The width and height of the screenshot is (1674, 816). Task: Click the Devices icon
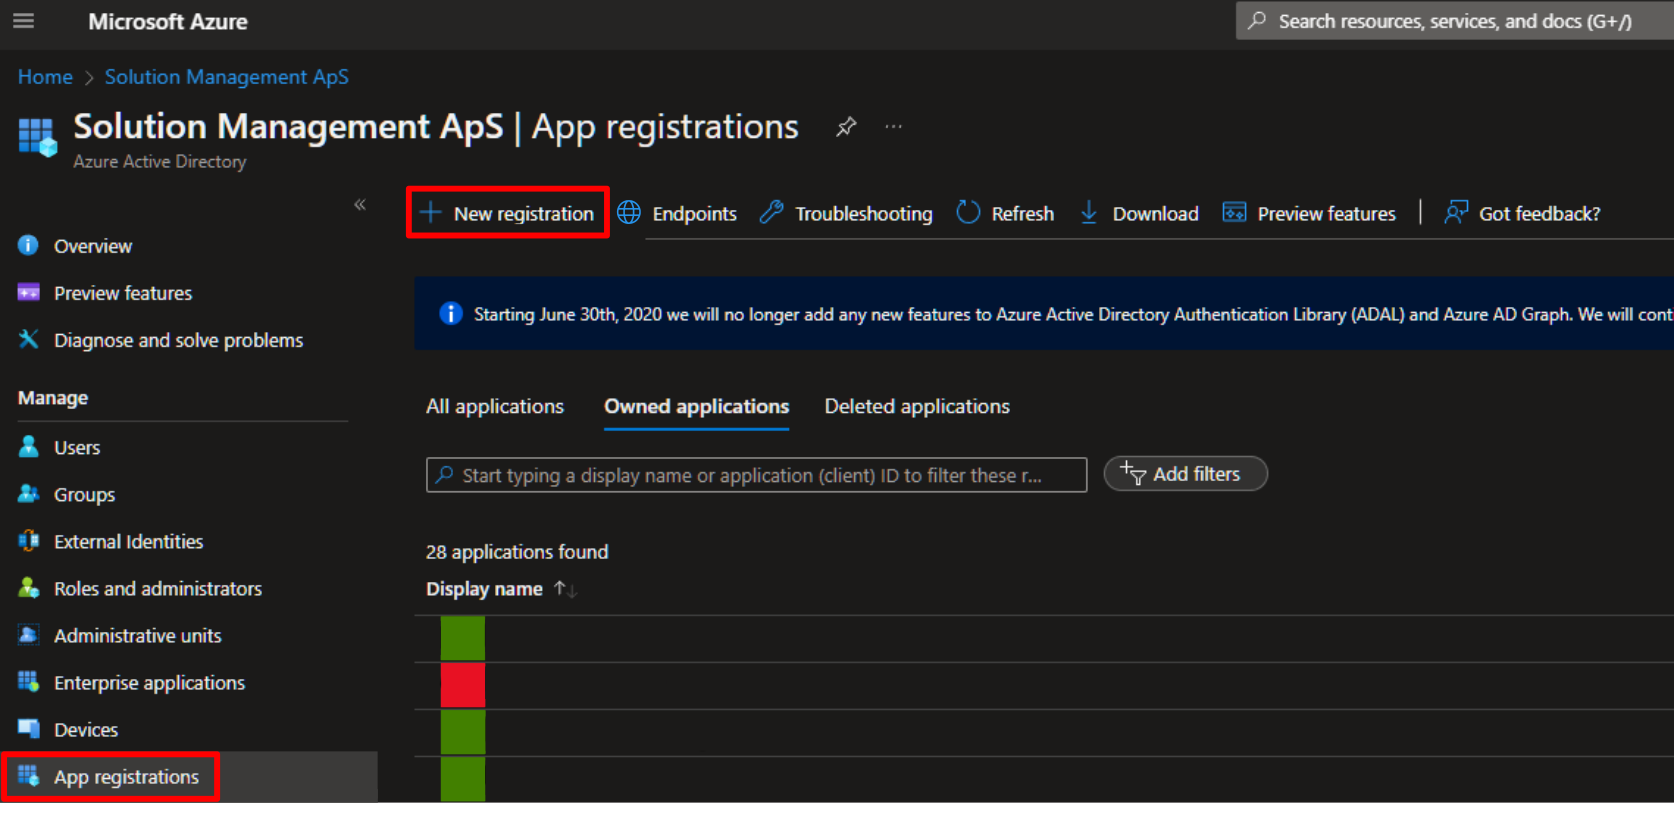(x=29, y=728)
